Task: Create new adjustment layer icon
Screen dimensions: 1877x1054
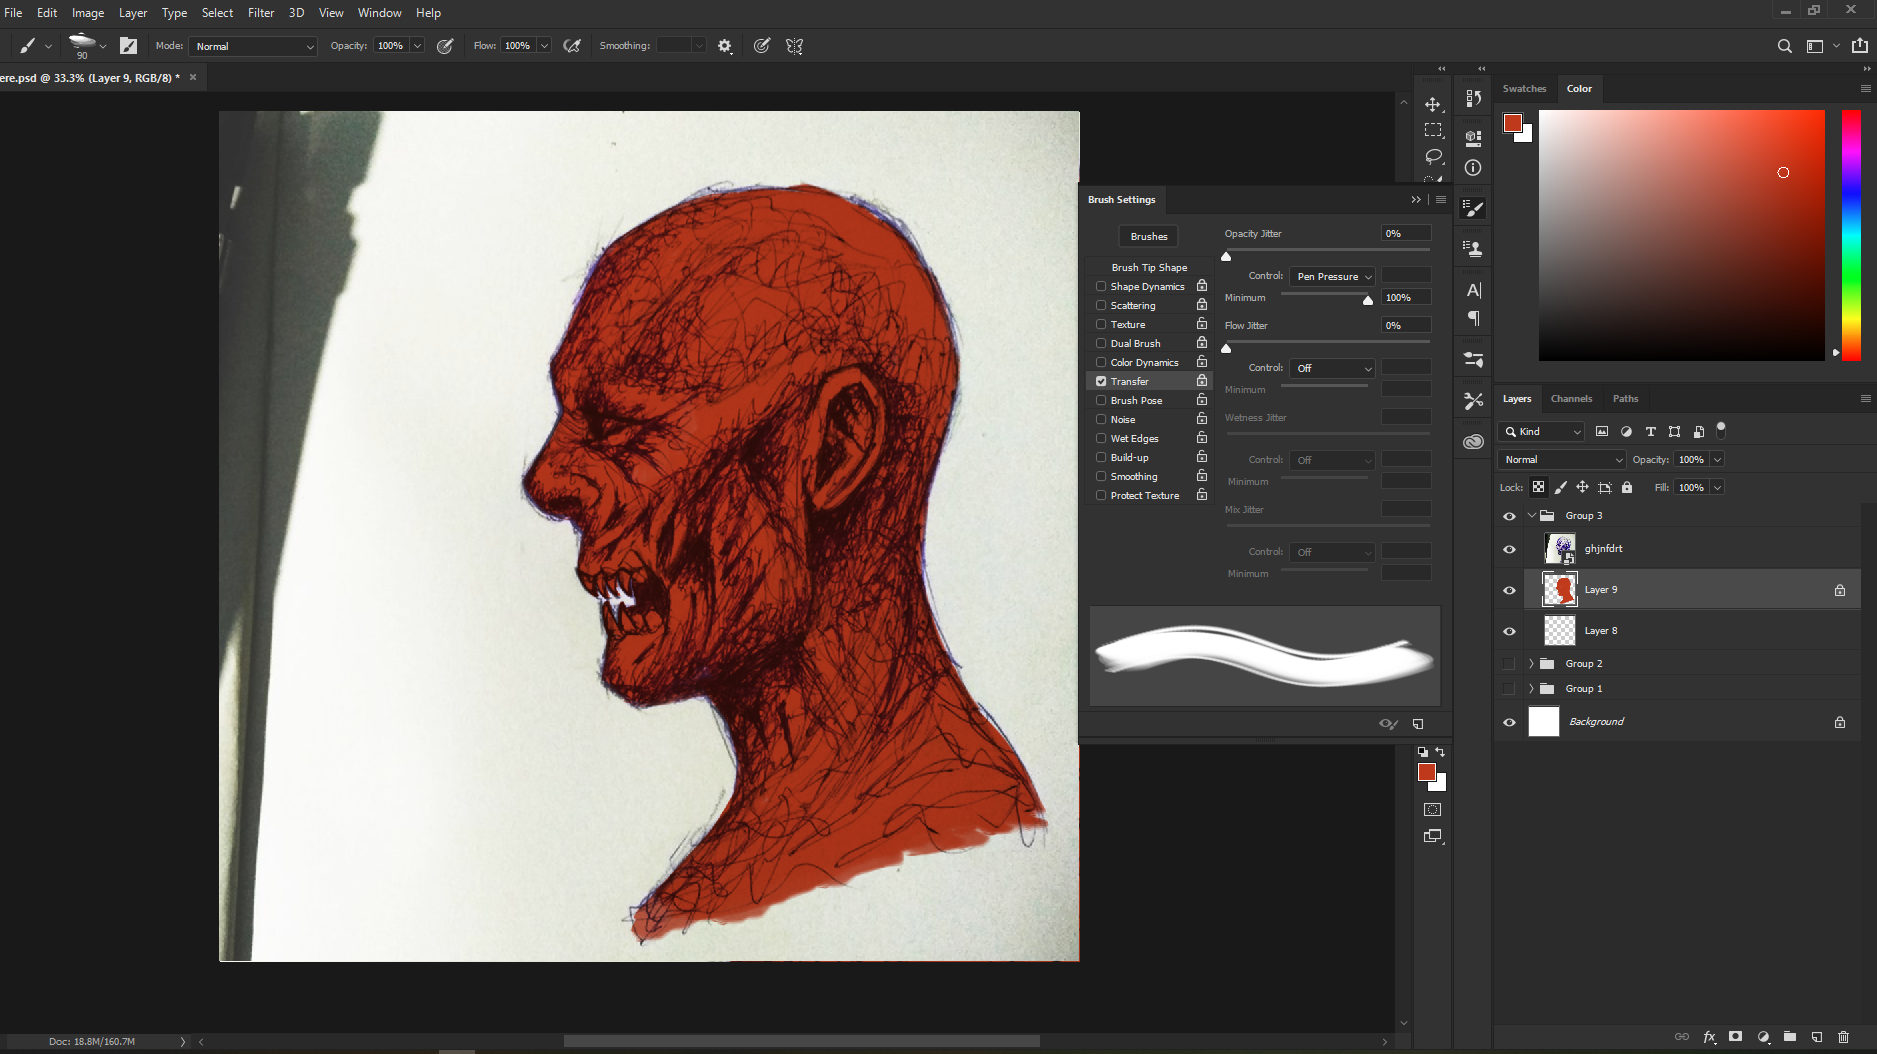Action: coord(1763,1037)
